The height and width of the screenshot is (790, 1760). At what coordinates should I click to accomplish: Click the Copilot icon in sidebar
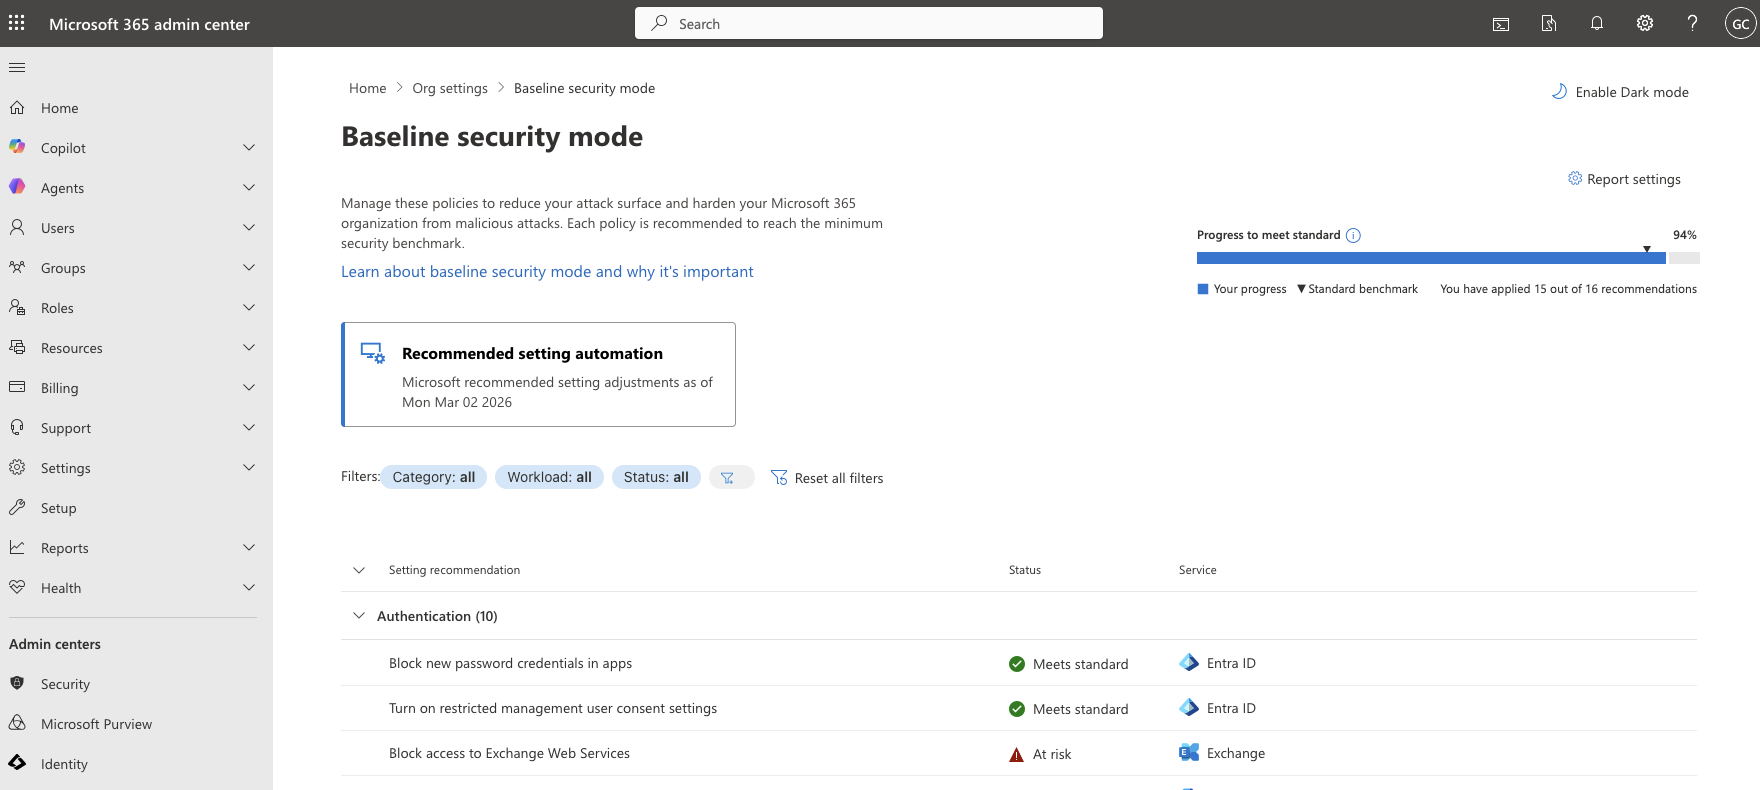coord(17,147)
